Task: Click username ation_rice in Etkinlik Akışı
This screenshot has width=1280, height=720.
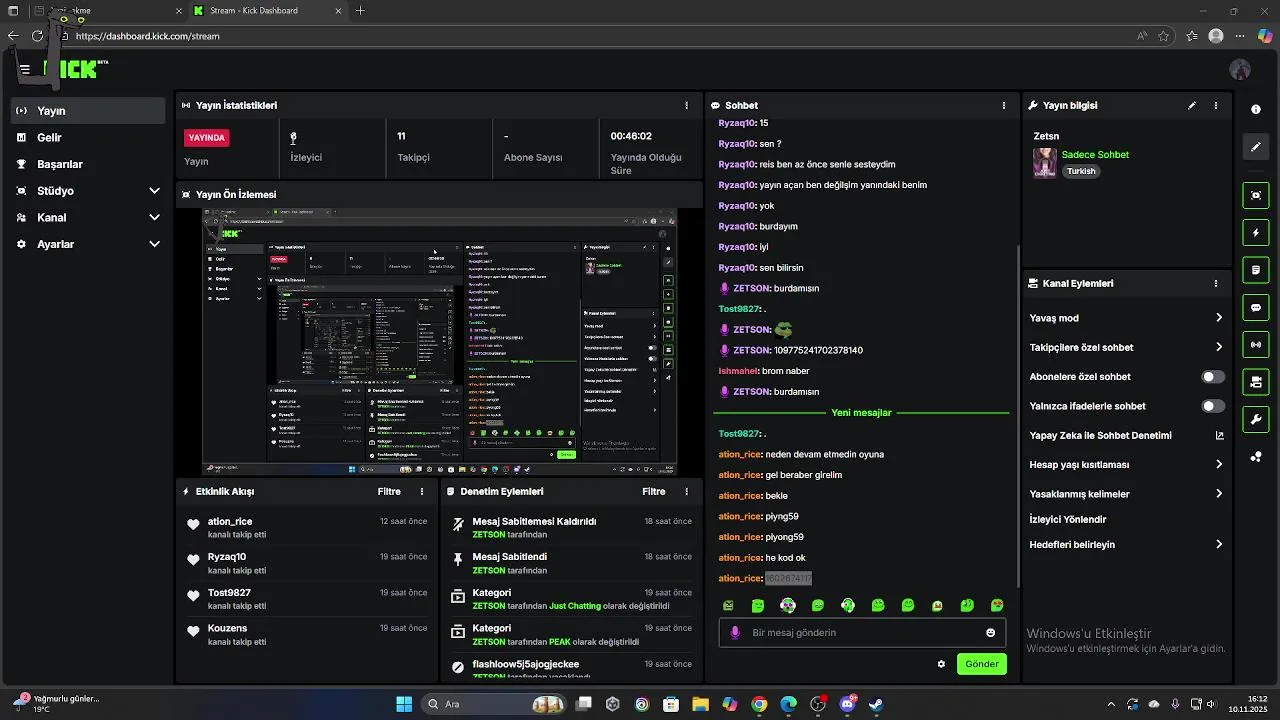Action: pyautogui.click(x=230, y=522)
